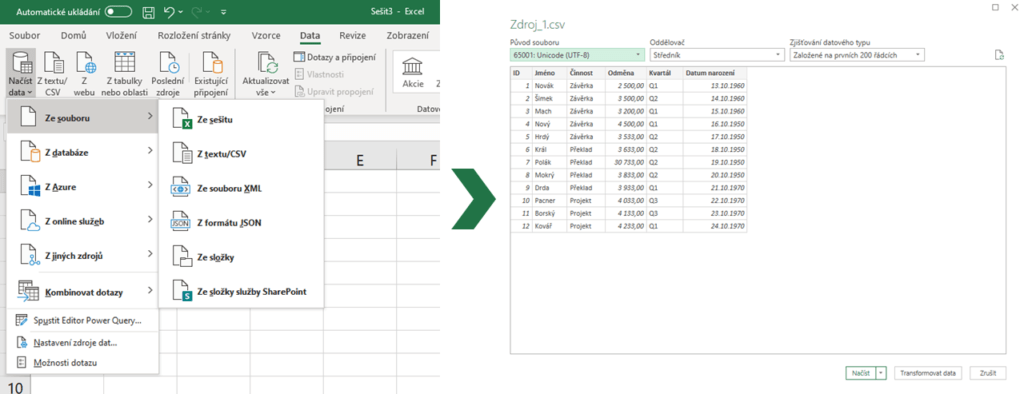Open the Soubor tab
Viewport: 1024px width, 394px height.
24,35
